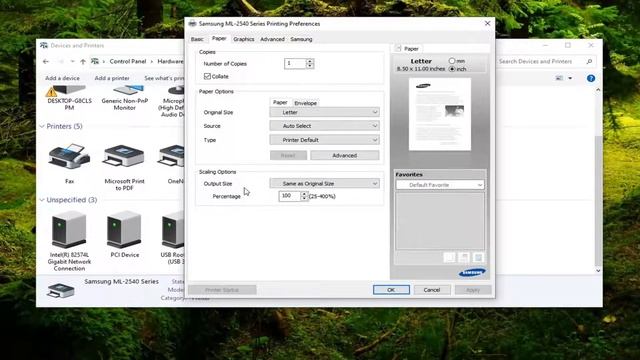Click the Samsung ML-2540 Series icon in details pane
This screenshot has height=360, width=640.
coord(61,291)
